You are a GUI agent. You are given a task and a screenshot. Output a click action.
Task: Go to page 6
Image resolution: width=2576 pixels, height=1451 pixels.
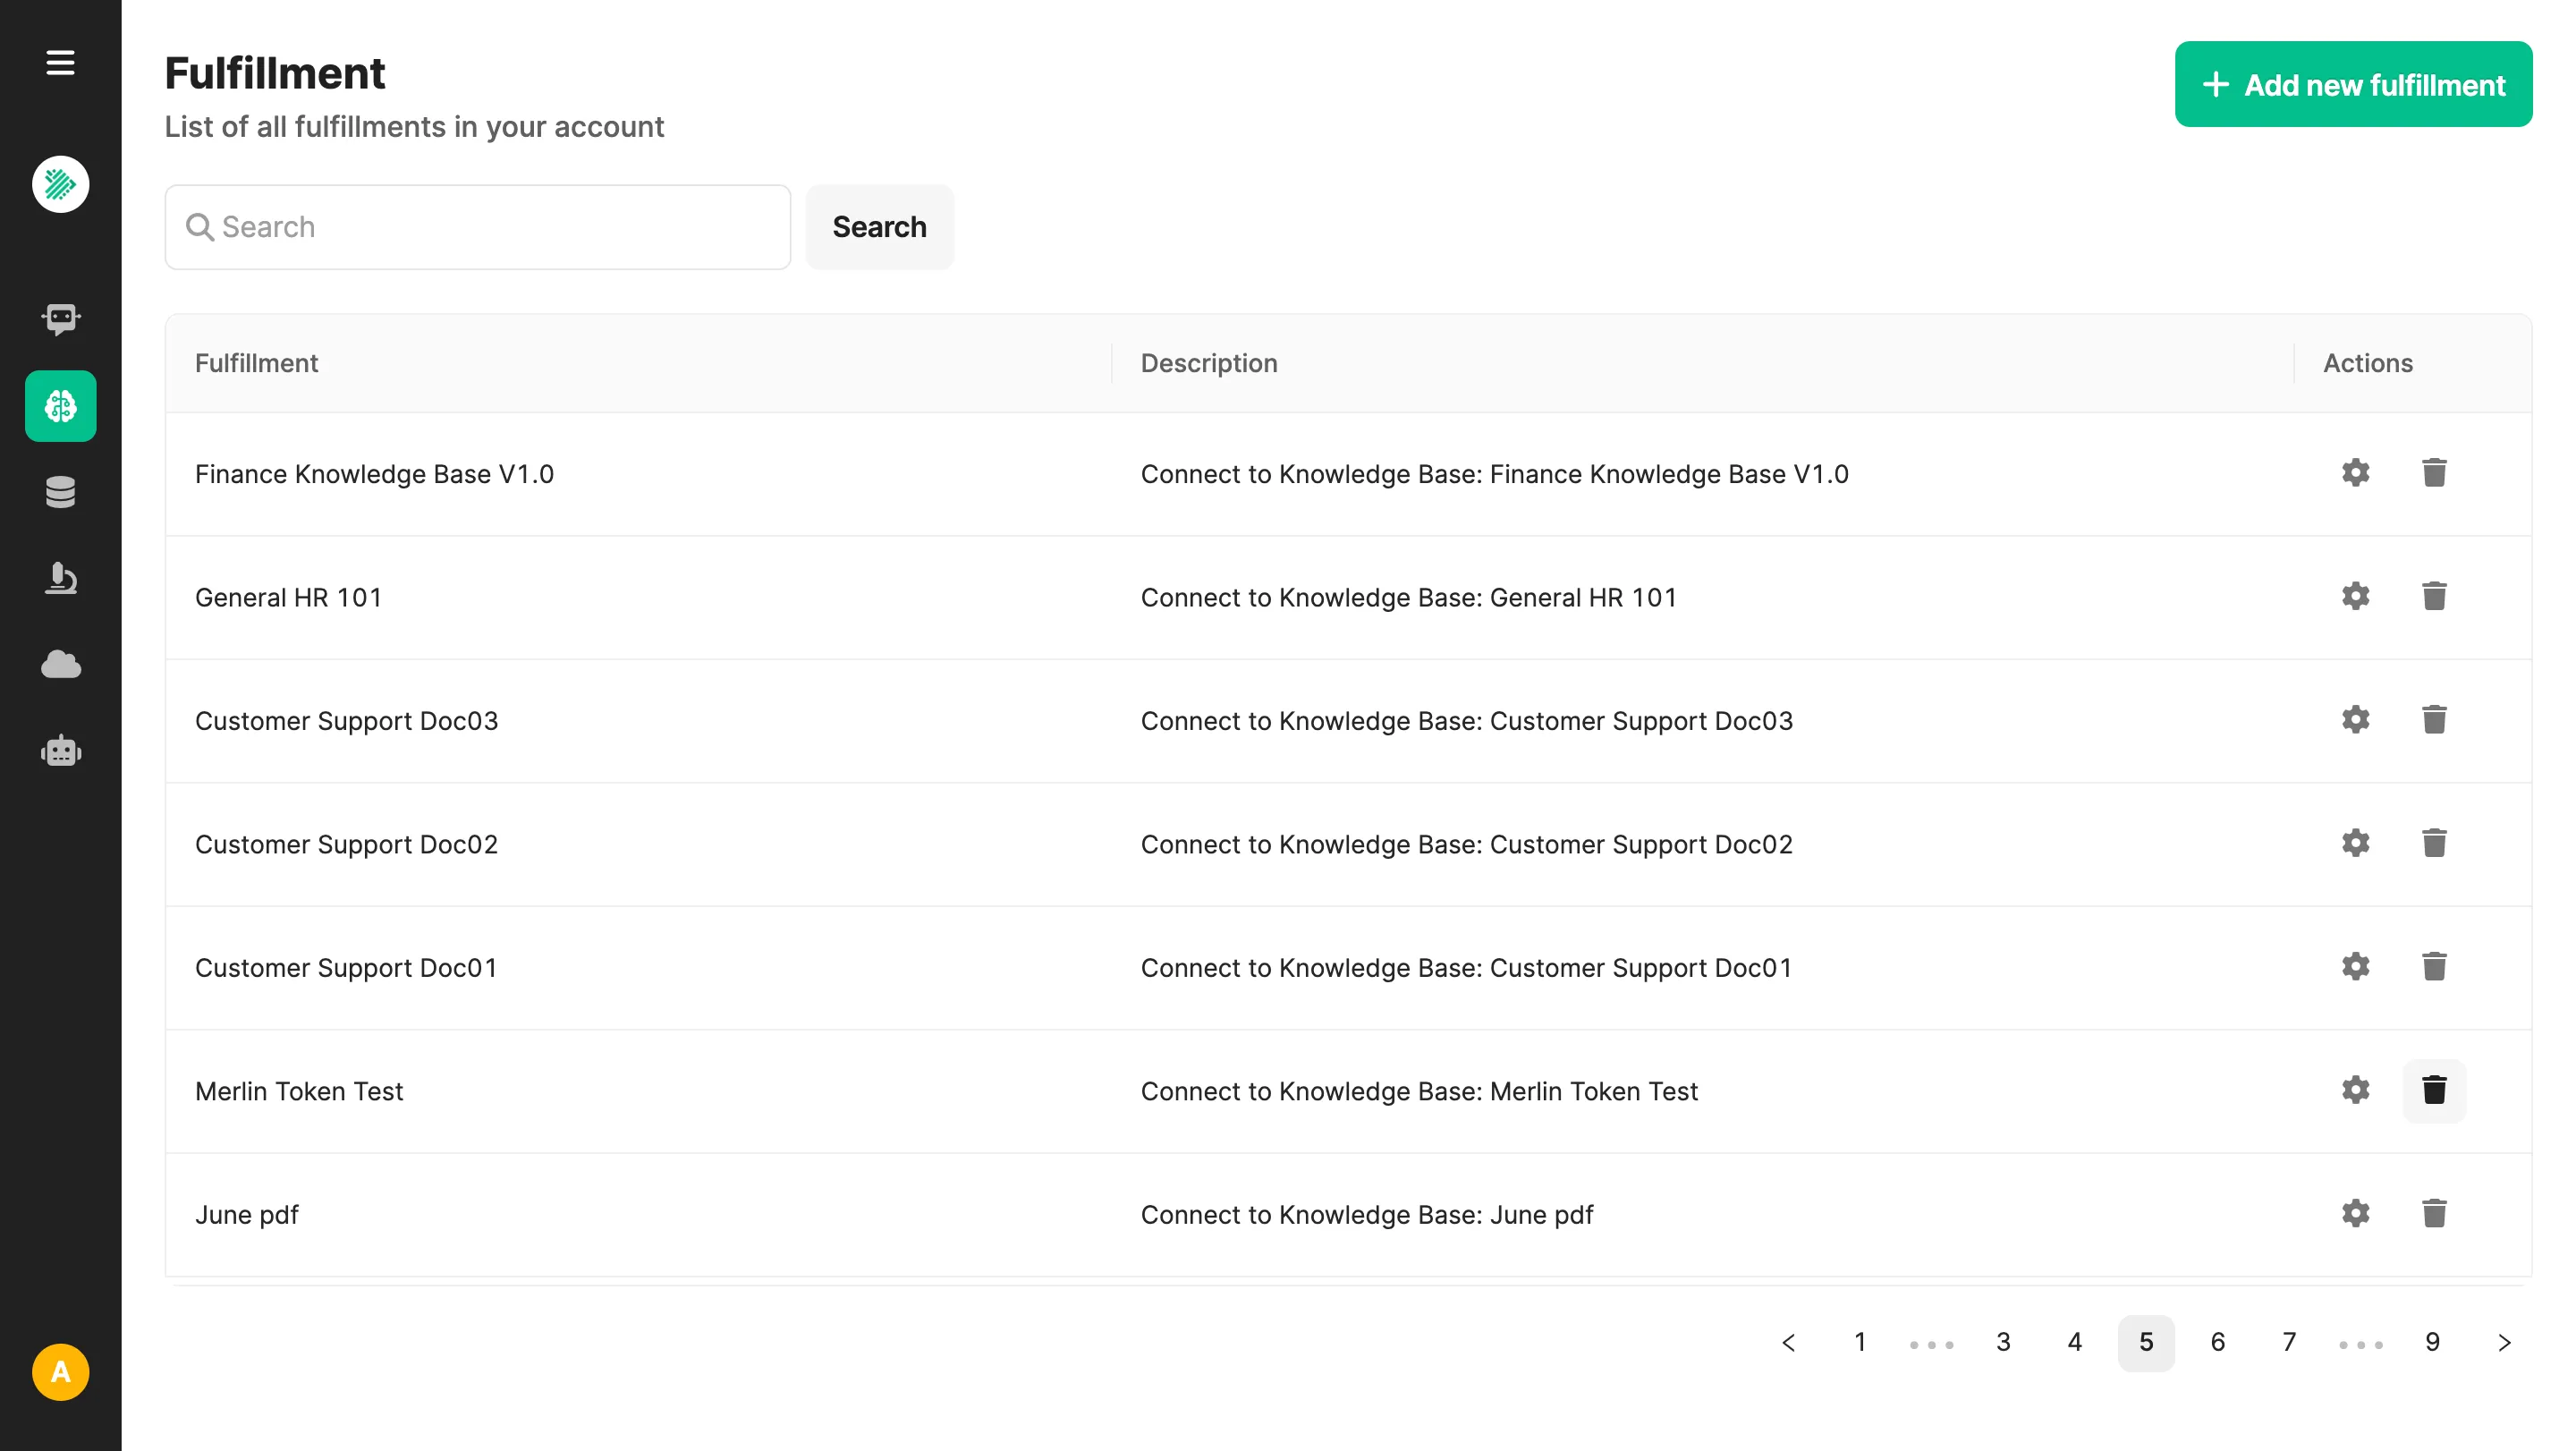point(2218,1343)
